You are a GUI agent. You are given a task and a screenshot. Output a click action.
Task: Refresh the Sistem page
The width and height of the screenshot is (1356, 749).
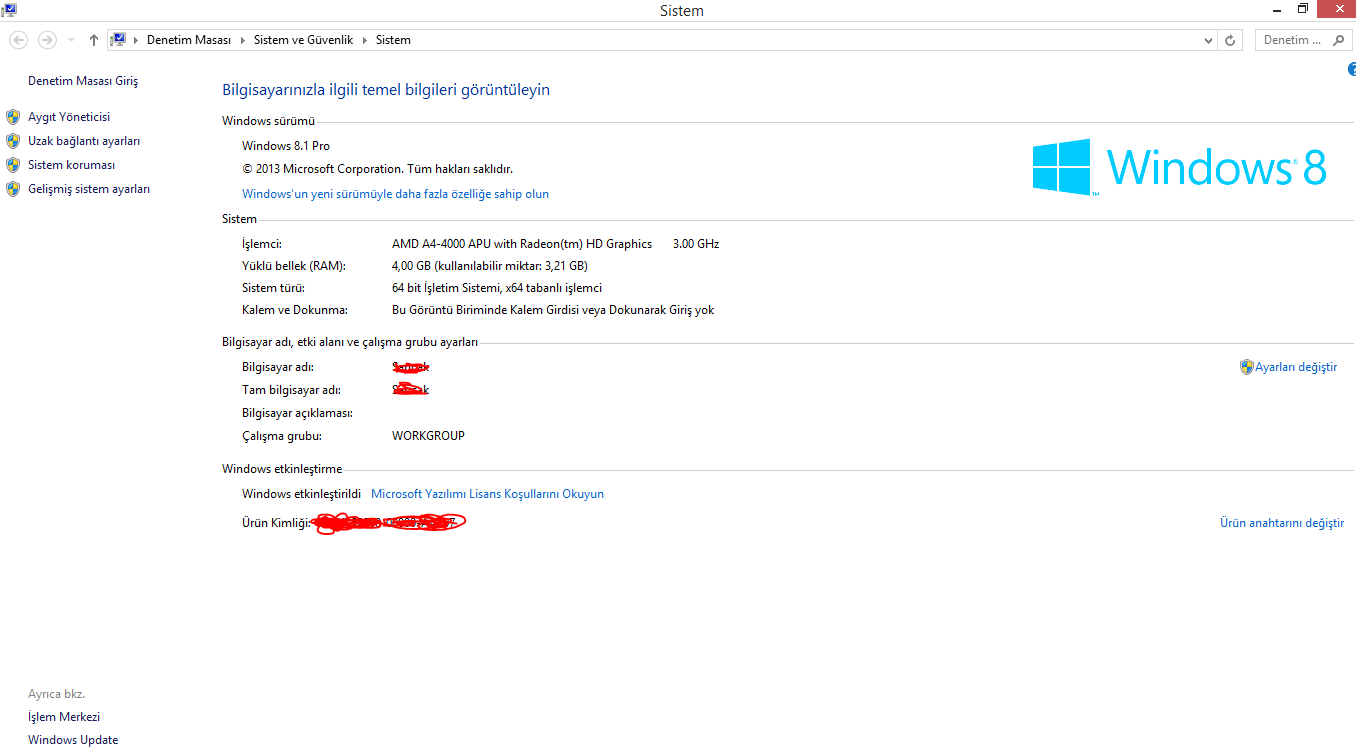[1231, 40]
